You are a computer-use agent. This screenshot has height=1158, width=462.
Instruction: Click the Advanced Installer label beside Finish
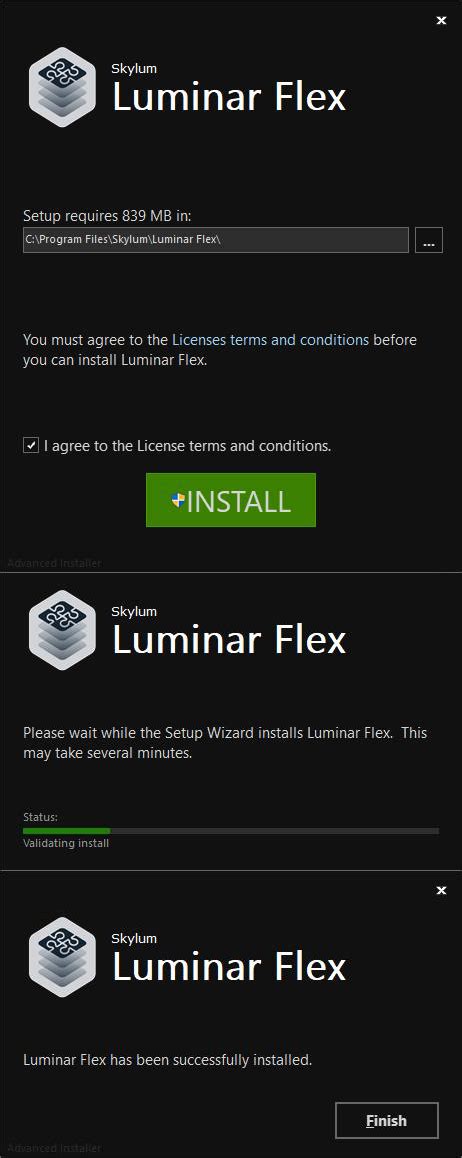pyautogui.click(x=54, y=1148)
